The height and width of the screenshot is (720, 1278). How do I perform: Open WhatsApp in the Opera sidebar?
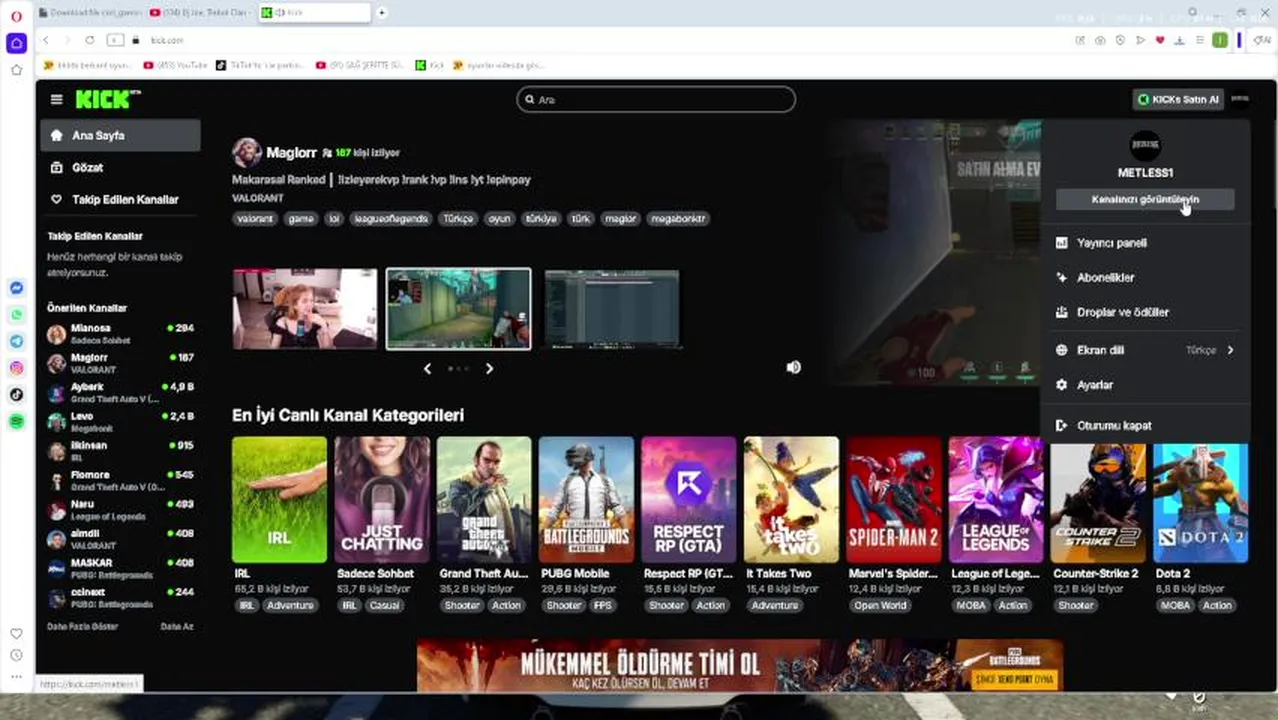pyautogui.click(x=16, y=315)
